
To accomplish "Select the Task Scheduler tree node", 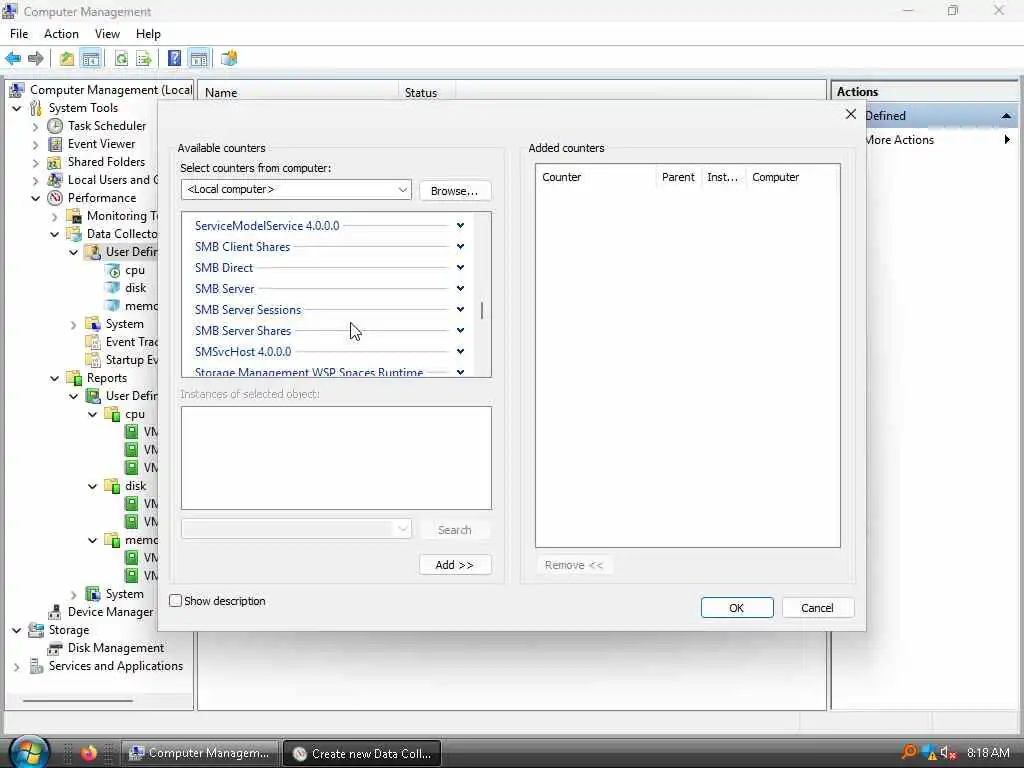I will pos(106,125).
